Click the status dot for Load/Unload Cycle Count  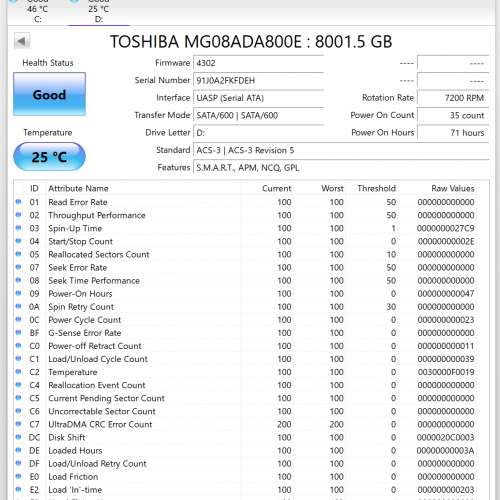(18, 358)
